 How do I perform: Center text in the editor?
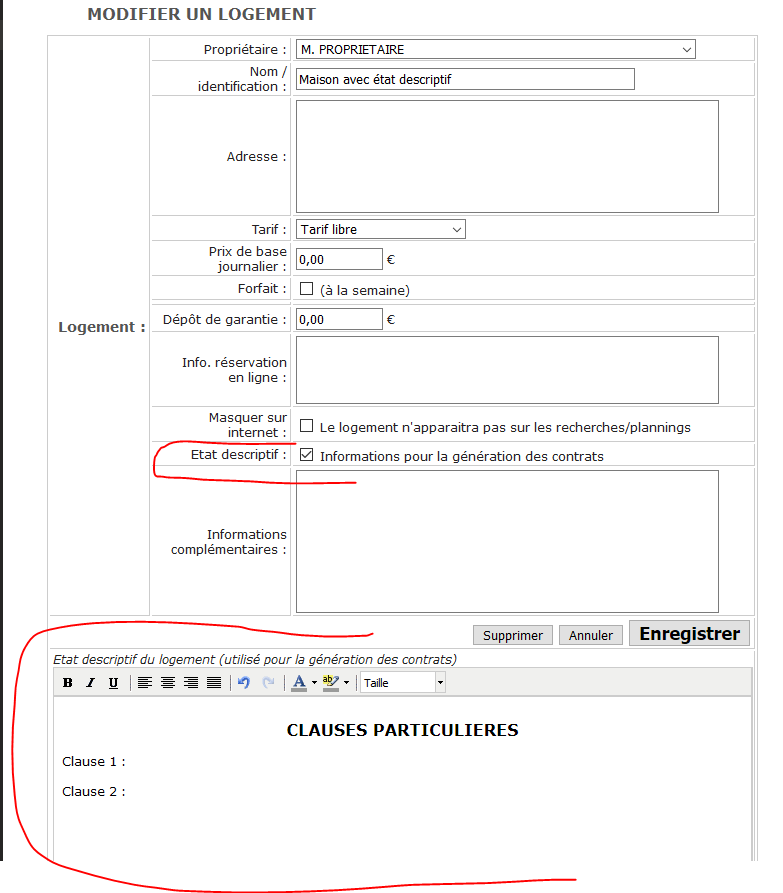coord(167,682)
